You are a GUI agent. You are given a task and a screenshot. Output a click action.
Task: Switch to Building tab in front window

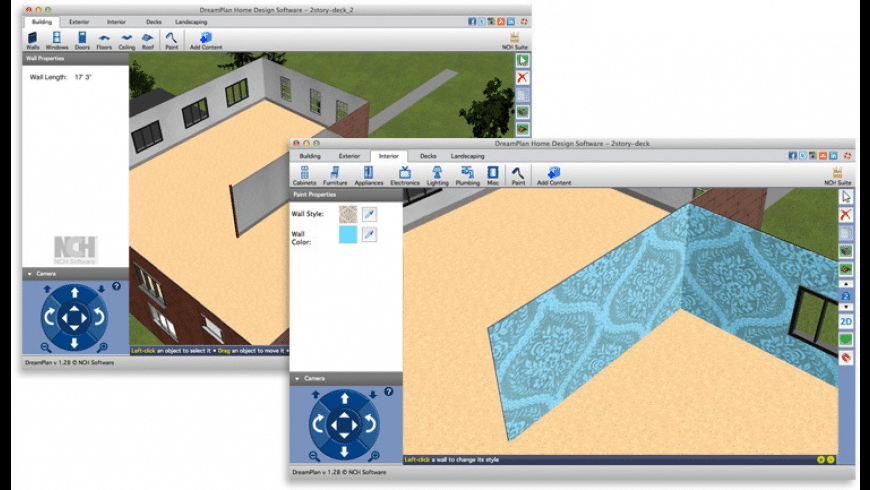tap(310, 156)
